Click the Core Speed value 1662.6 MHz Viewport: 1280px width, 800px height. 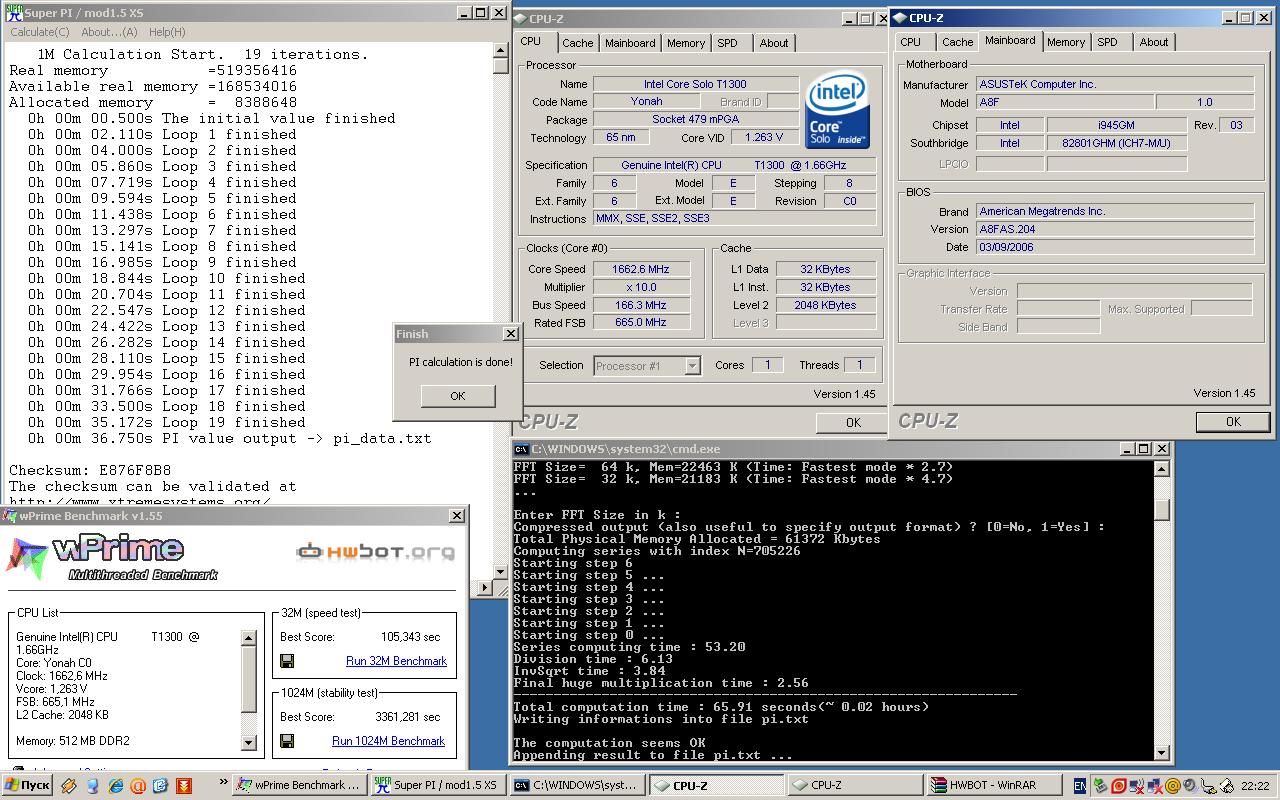pos(641,269)
